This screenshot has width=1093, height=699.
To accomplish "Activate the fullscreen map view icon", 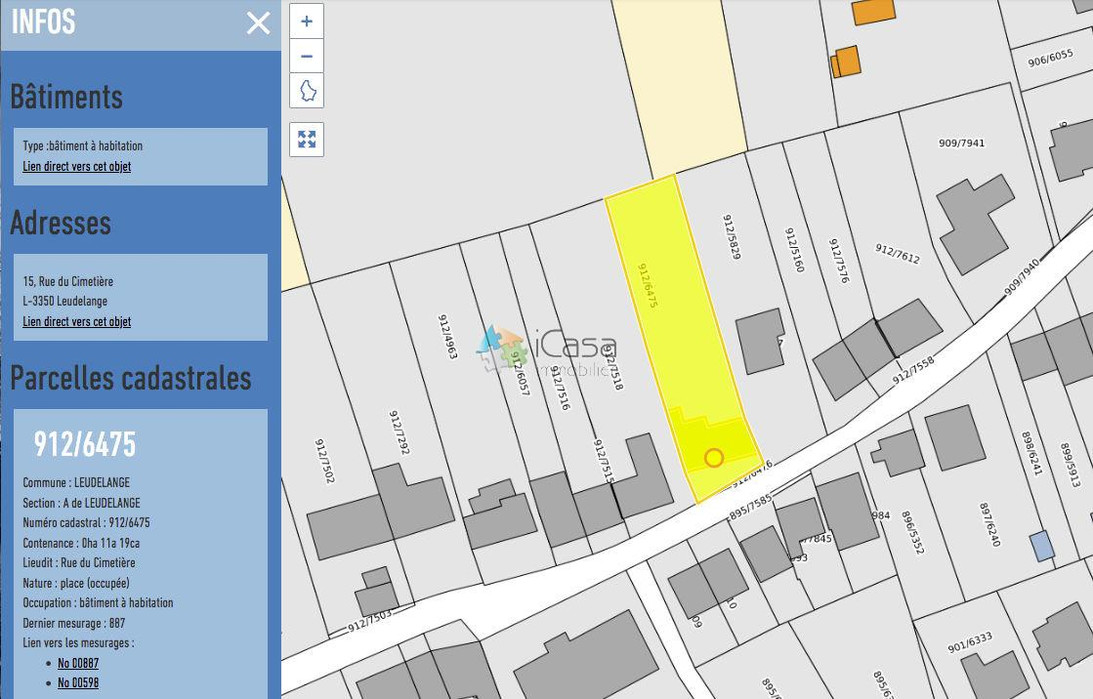I will [307, 140].
